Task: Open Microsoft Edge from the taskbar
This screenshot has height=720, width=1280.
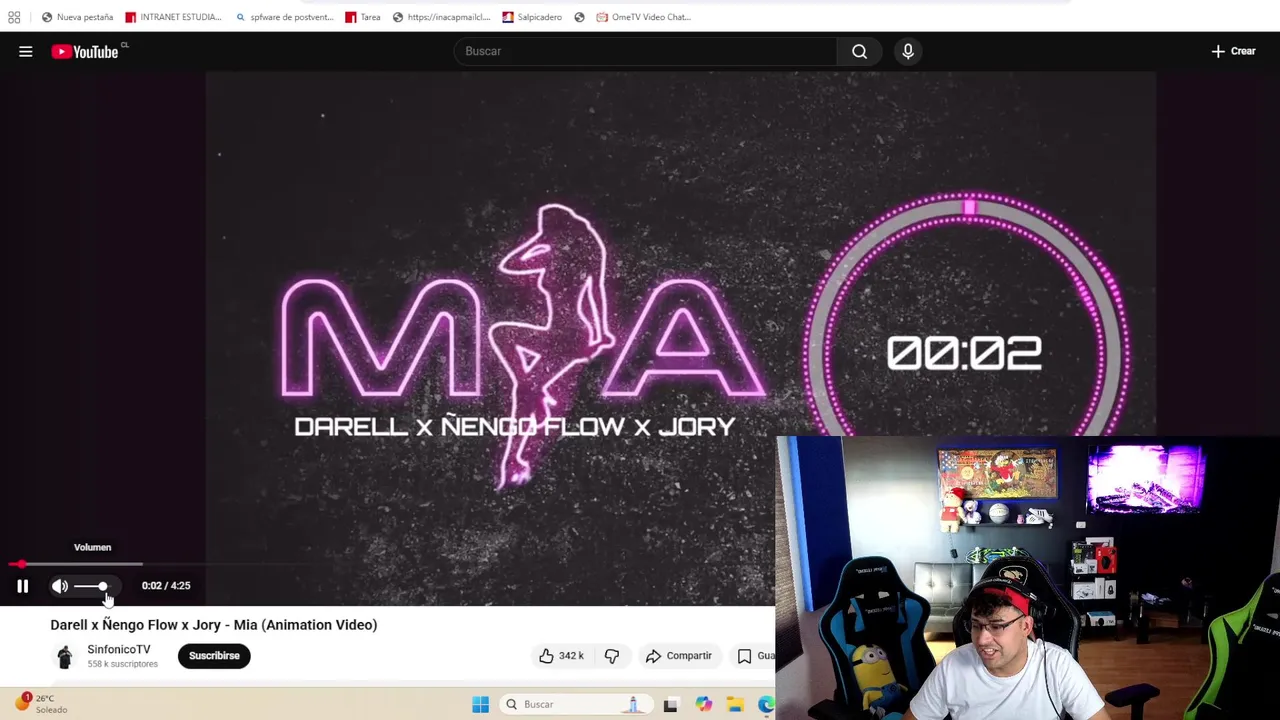Action: [x=766, y=704]
